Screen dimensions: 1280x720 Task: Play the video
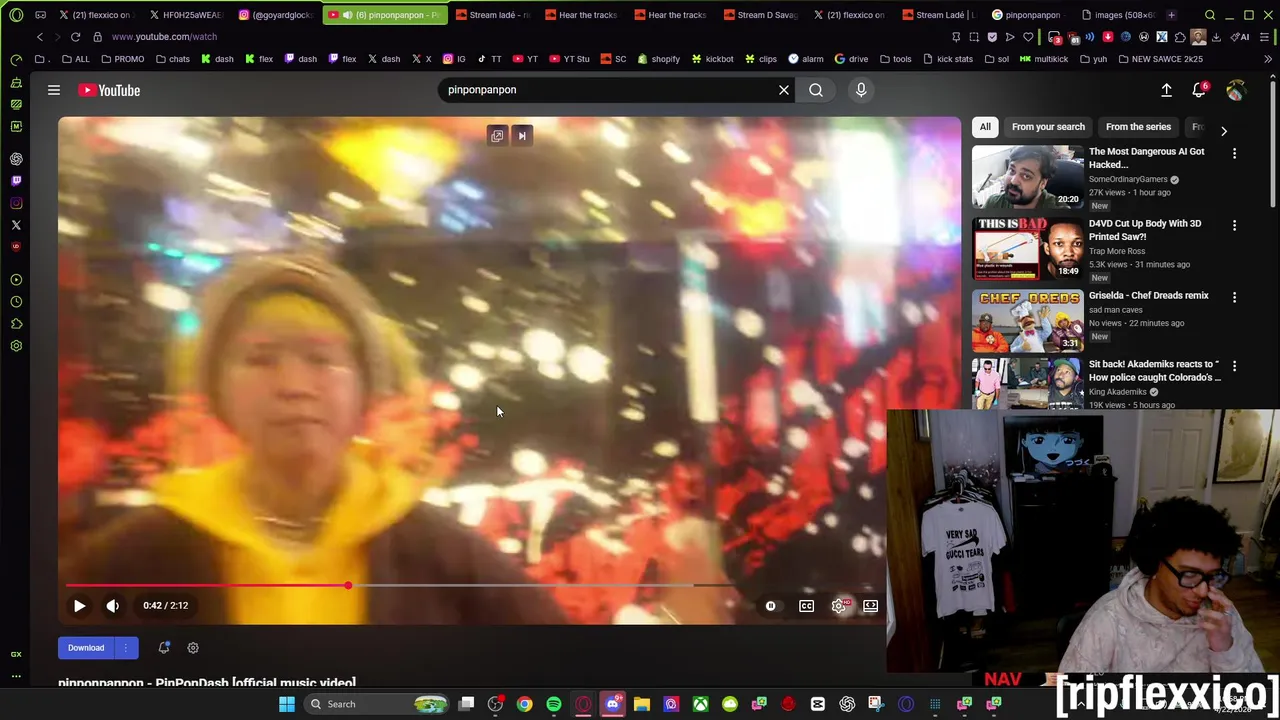point(79,605)
